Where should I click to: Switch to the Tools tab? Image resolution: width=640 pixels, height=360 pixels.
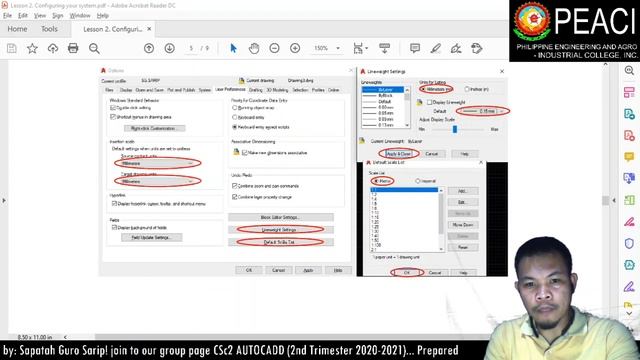[49, 29]
